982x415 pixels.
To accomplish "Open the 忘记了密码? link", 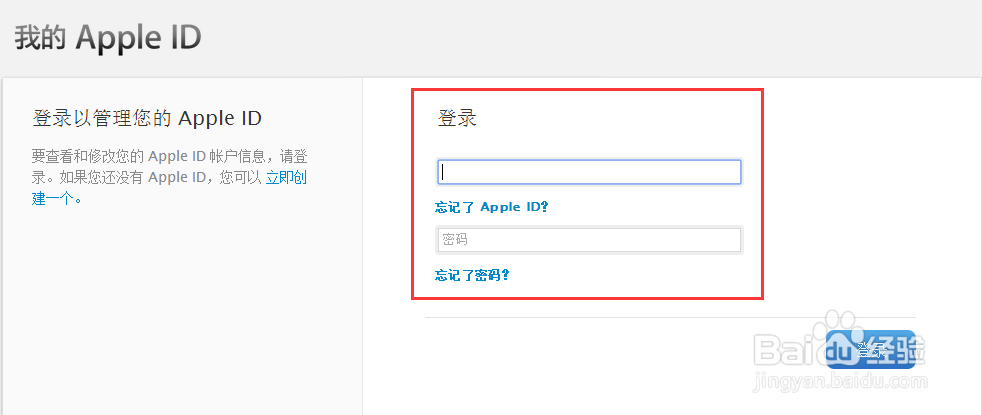I will (472, 275).
